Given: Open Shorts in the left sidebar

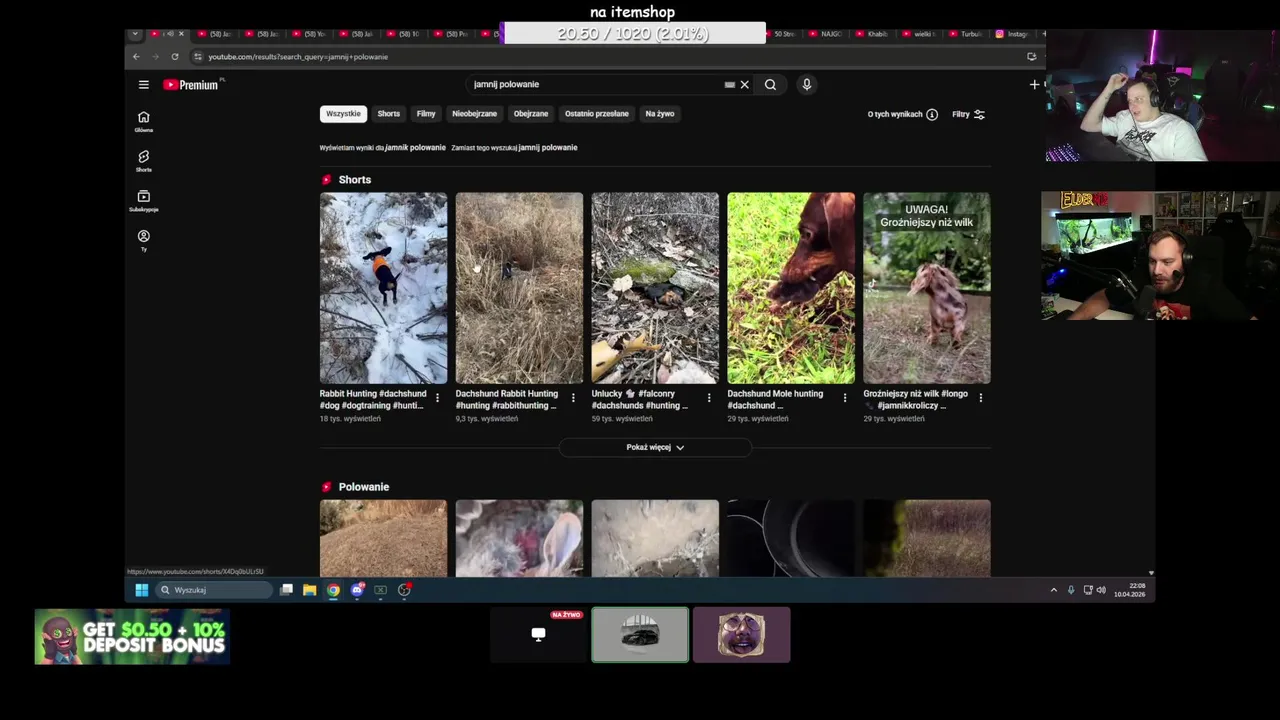Looking at the screenshot, I should [x=144, y=161].
